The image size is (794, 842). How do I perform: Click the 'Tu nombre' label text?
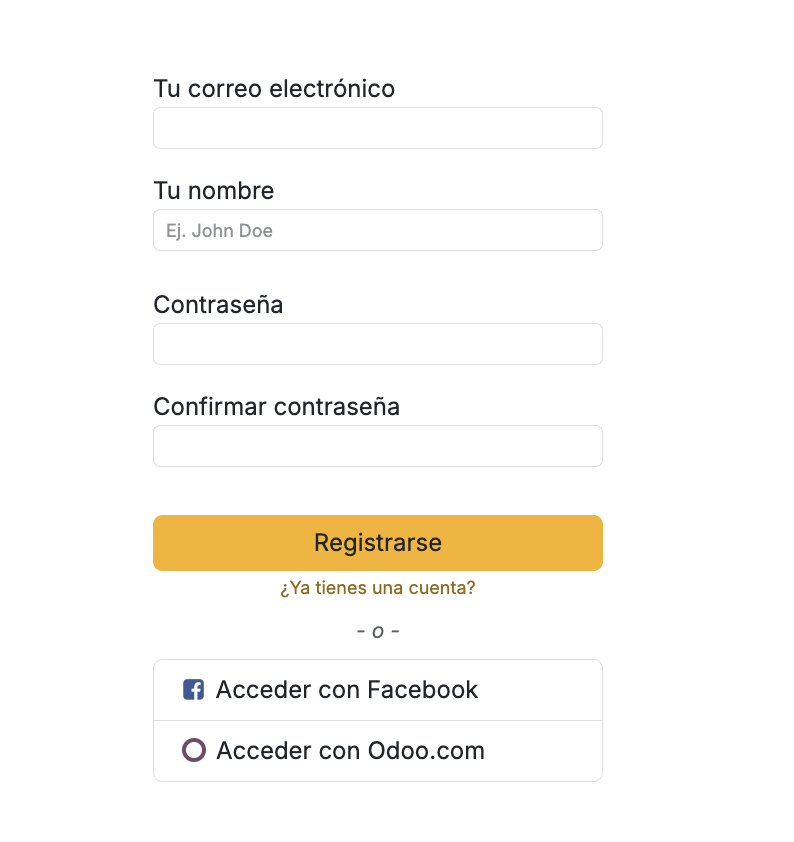[x=213, y=191]
